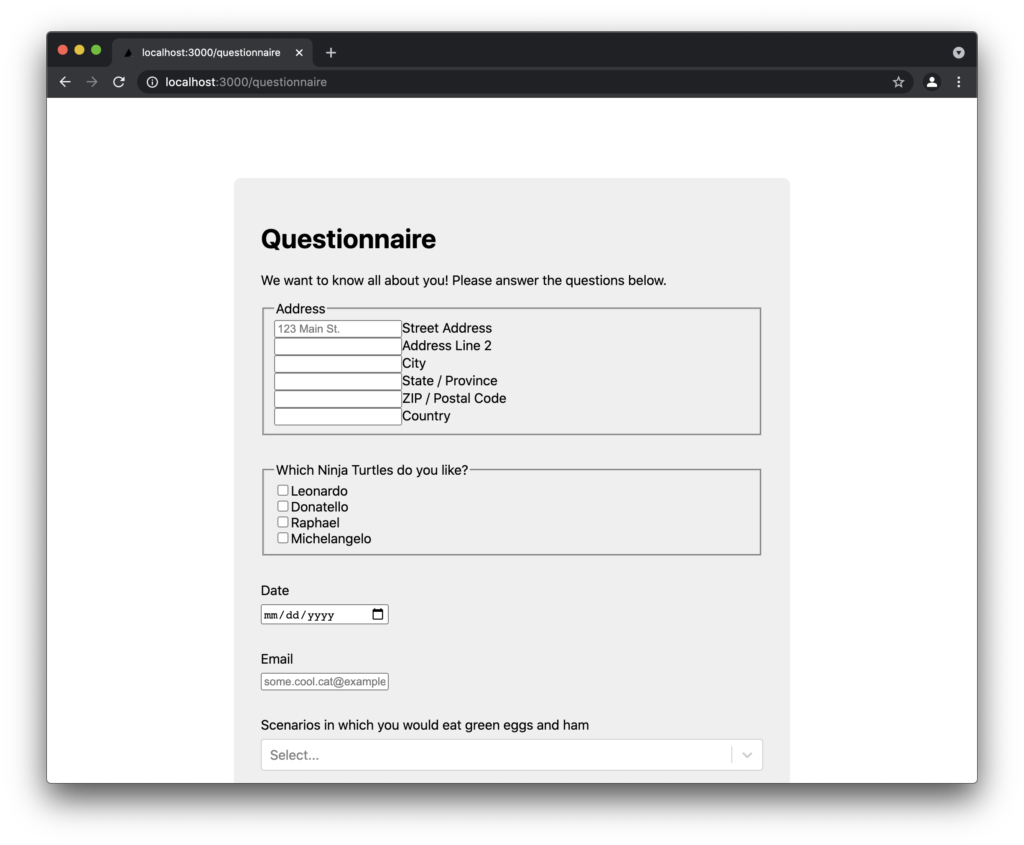The image size is (1024, 845).
Task: Open the Select... combo box
Action: click(x=495, y=755)
